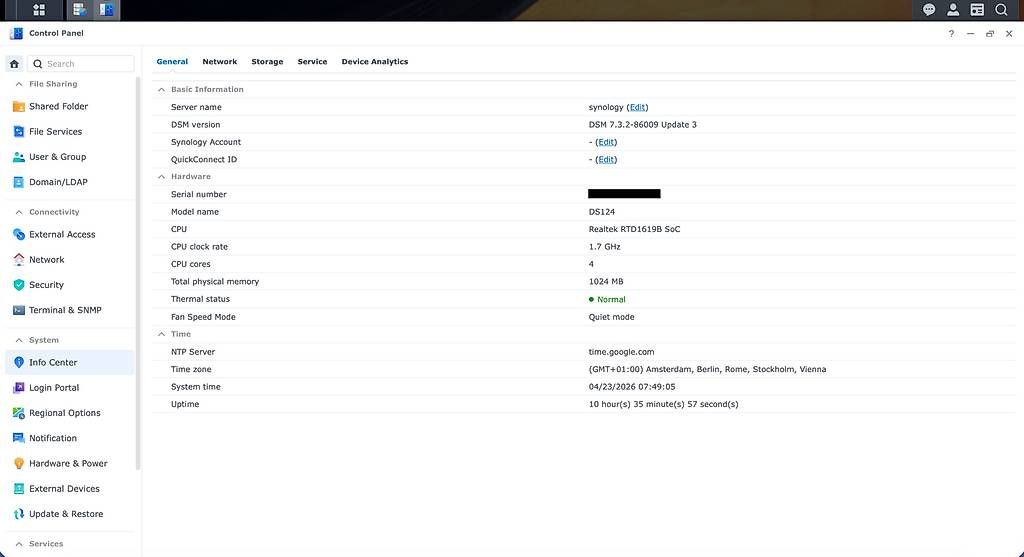
Task: Open the DSM Main Menu grid icon
Action: pyautogui.click(x=39, y=10)
